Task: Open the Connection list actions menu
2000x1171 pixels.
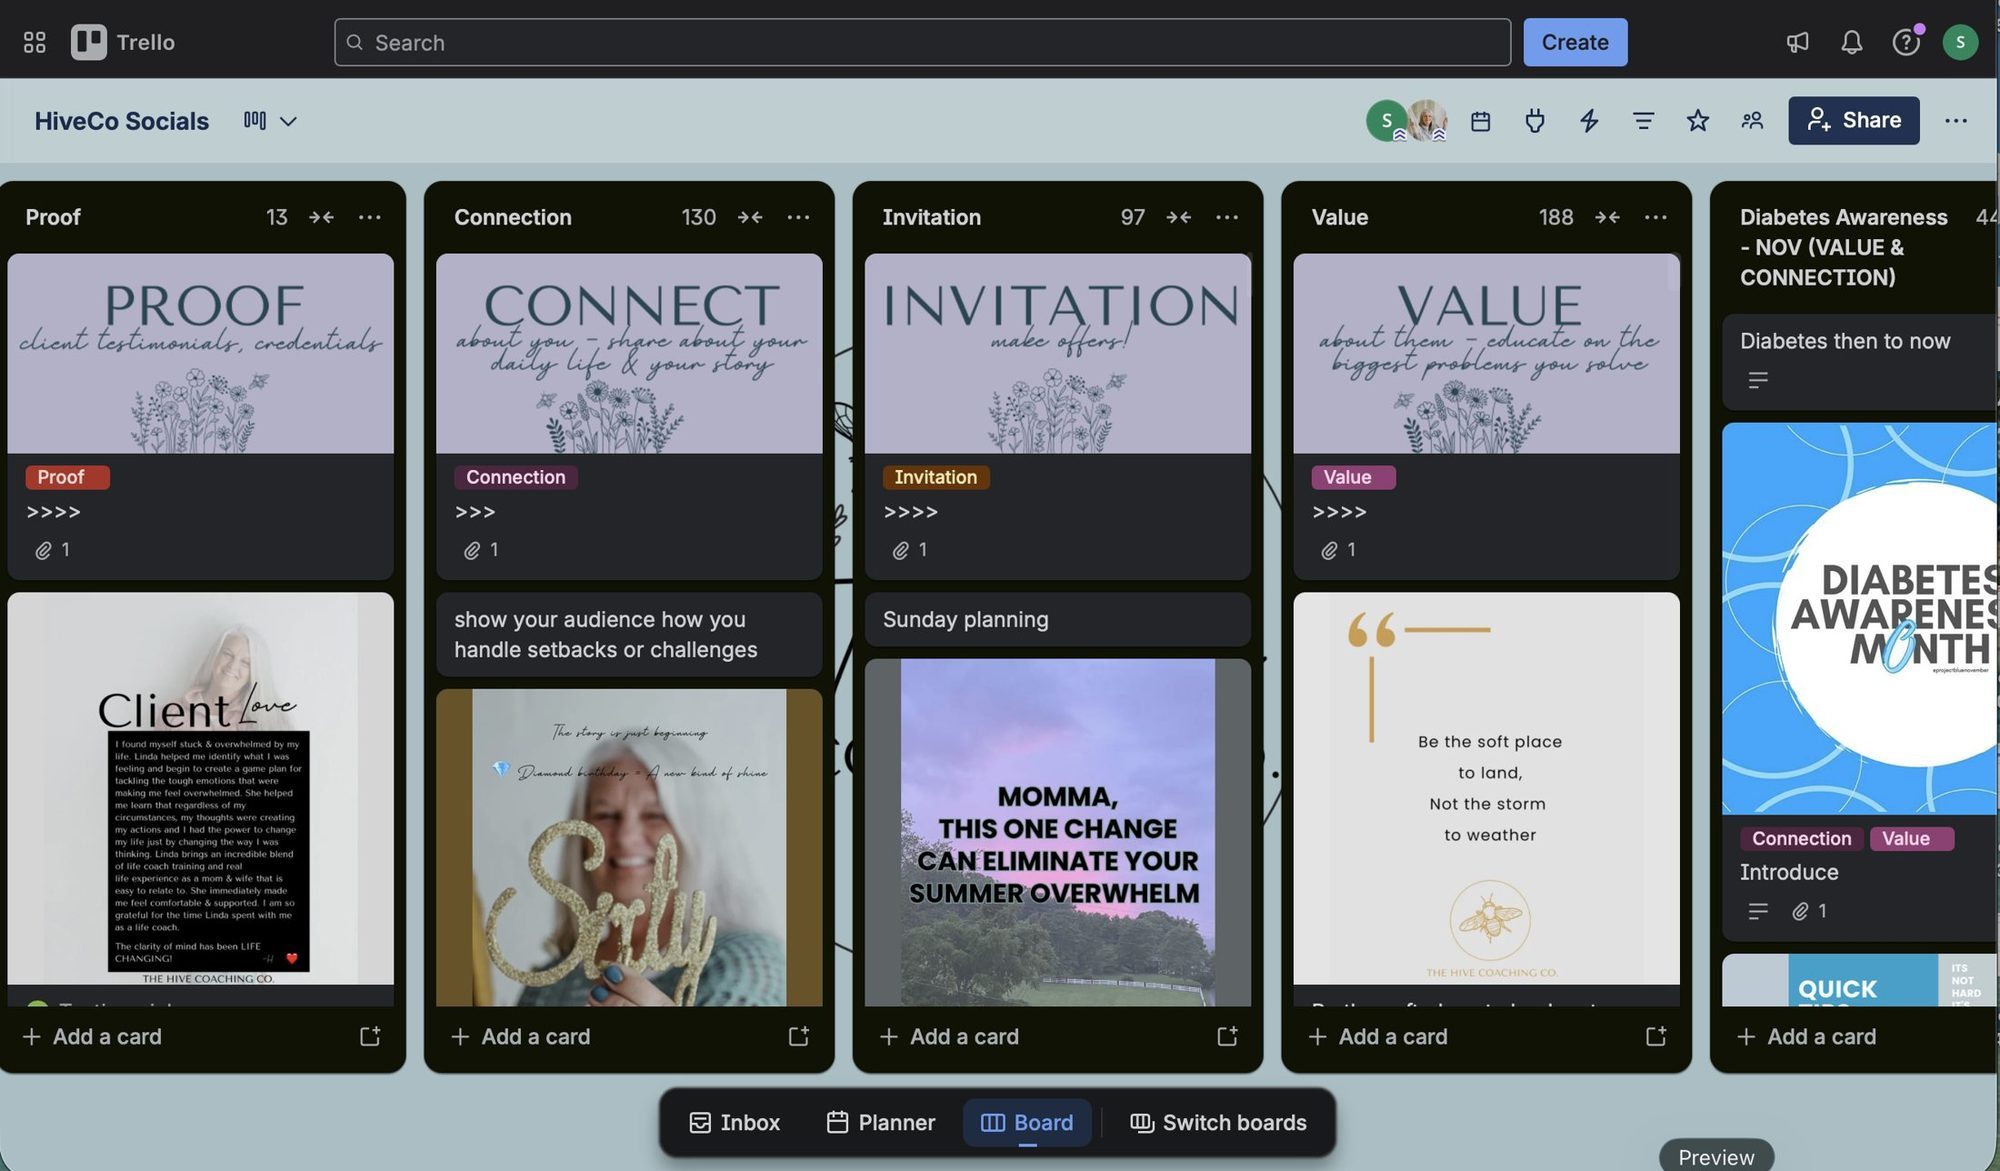Action: [798, 217]
